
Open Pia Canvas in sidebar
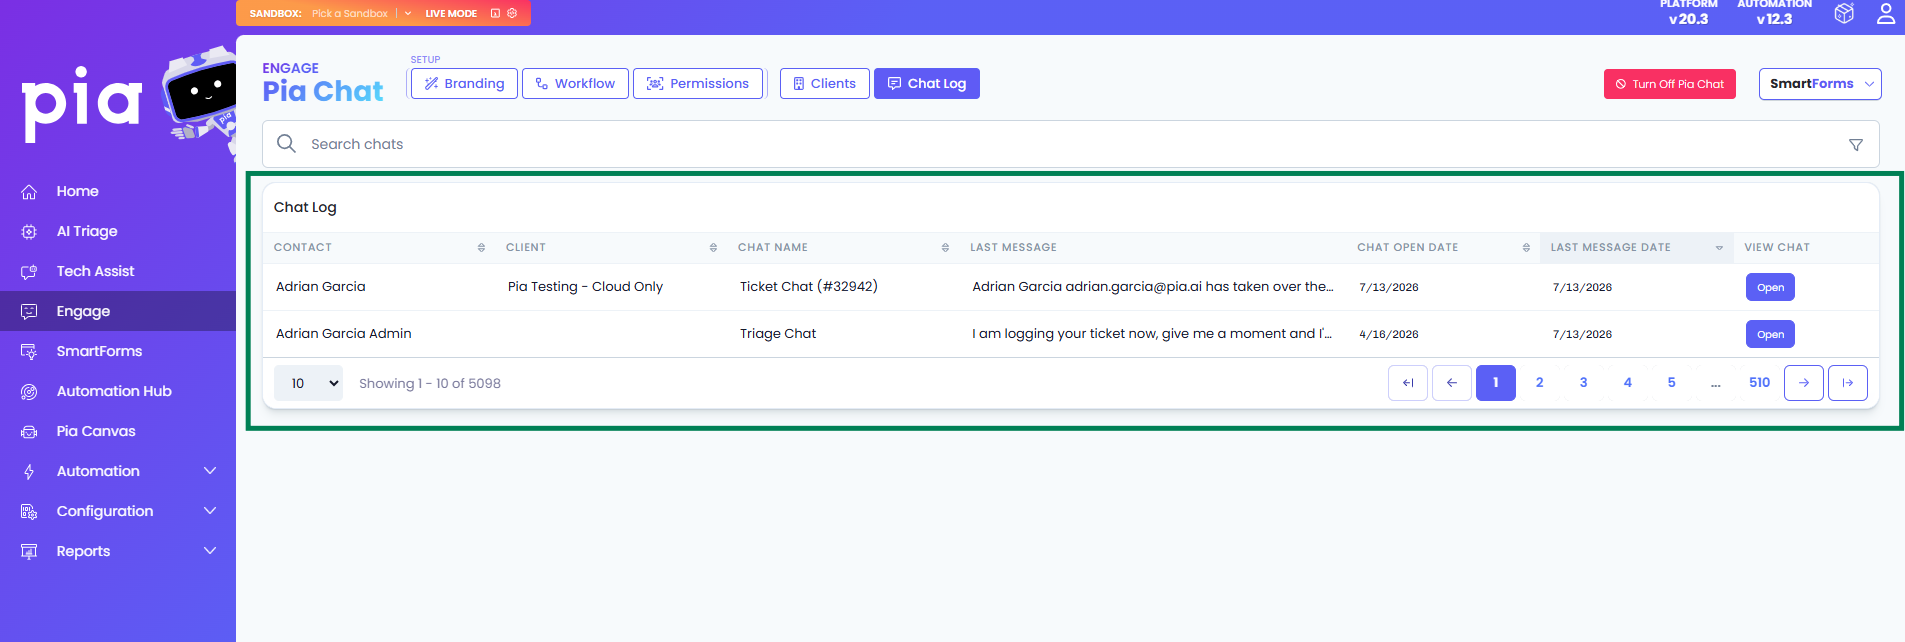coord(96,431)
